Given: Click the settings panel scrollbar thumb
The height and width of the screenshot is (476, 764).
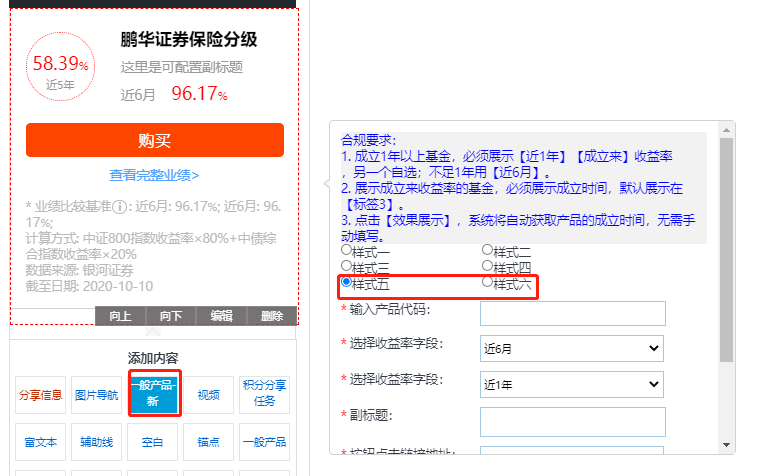Looking at the screenshot, I should 726,249.
